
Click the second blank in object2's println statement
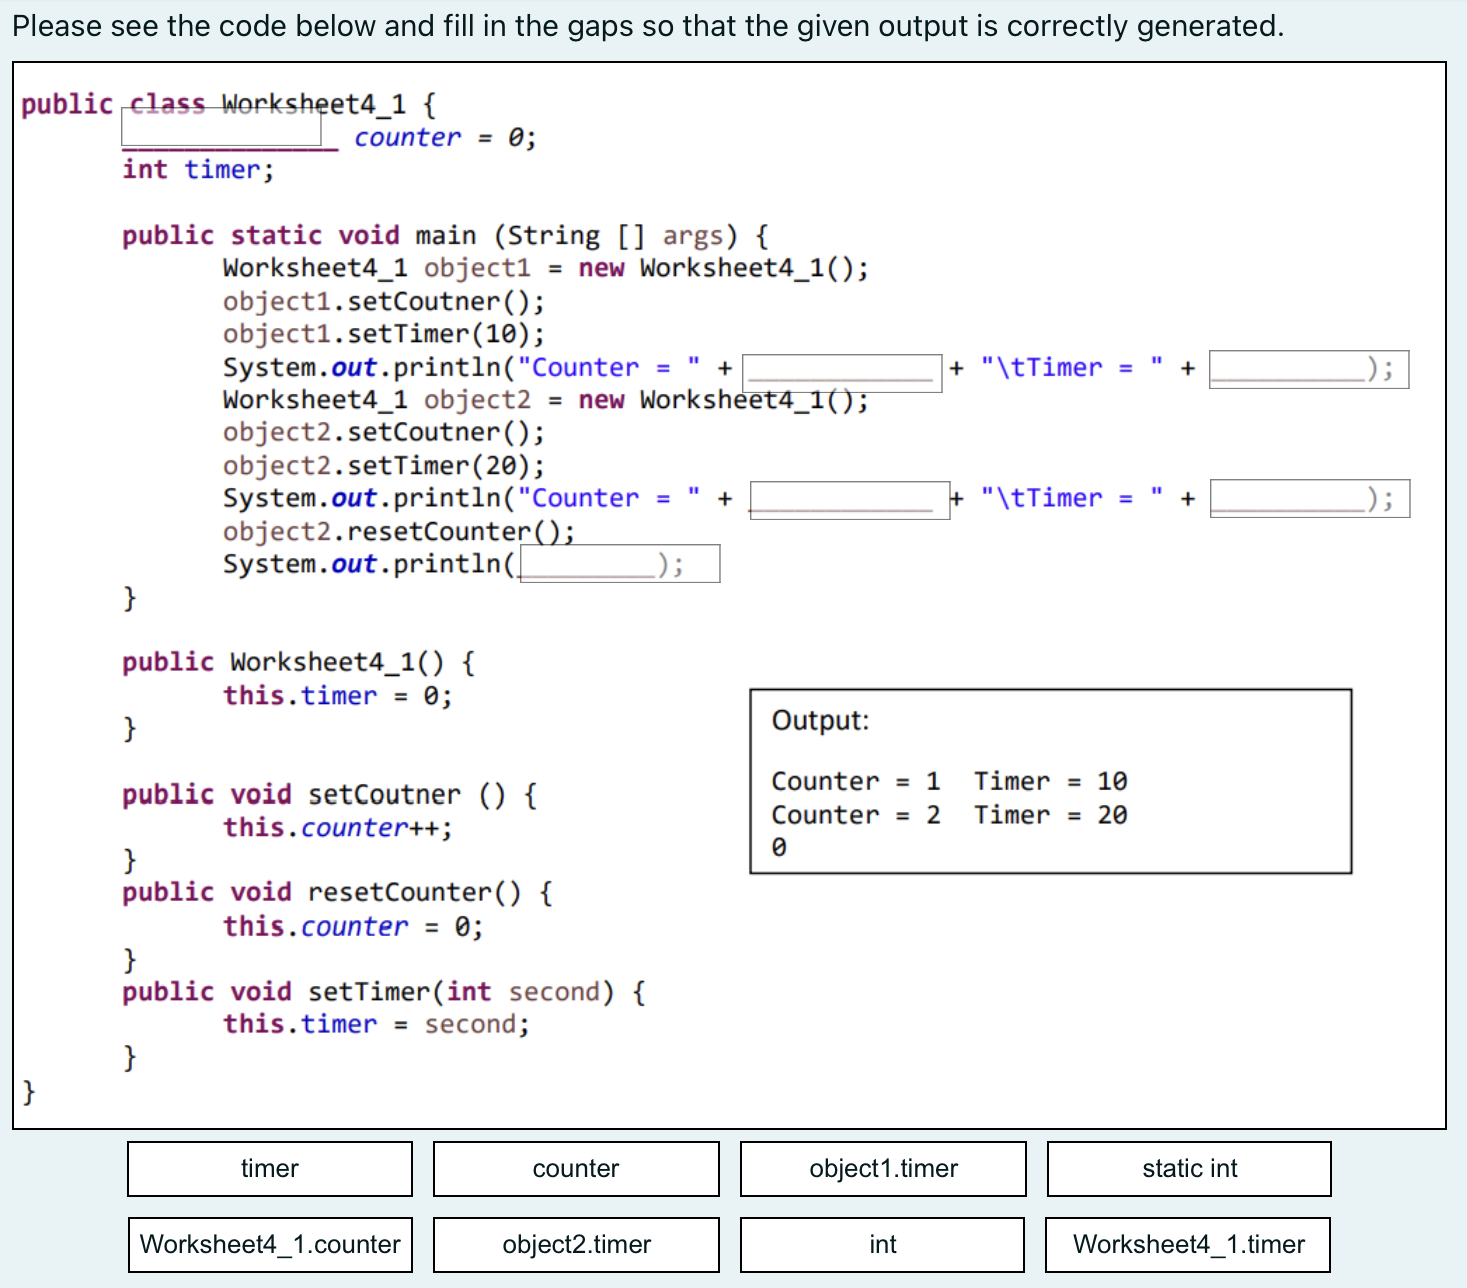tap(1308, 498)
